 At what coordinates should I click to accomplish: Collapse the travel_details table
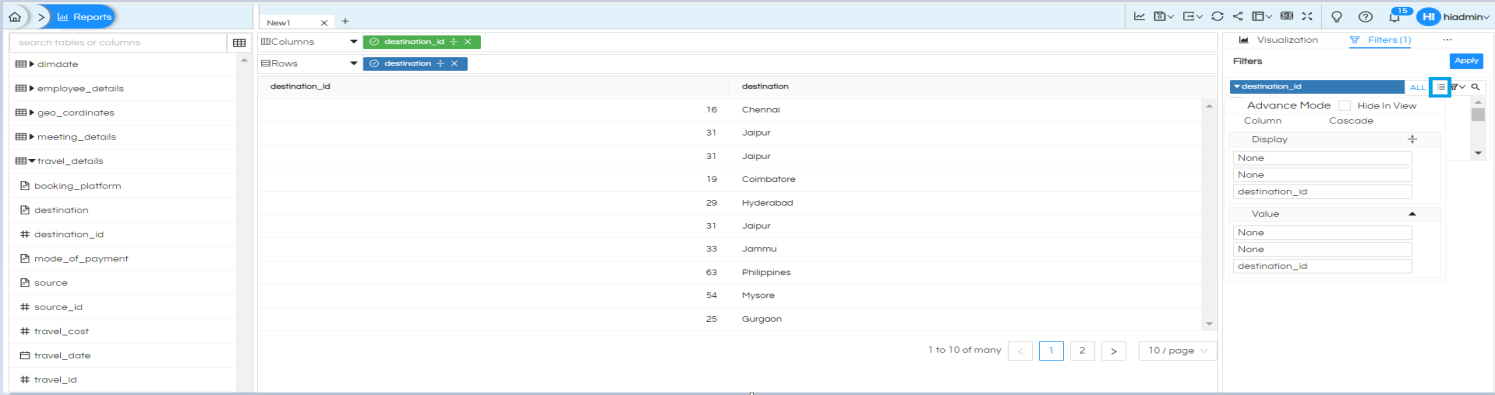click(x=31, y=161)
